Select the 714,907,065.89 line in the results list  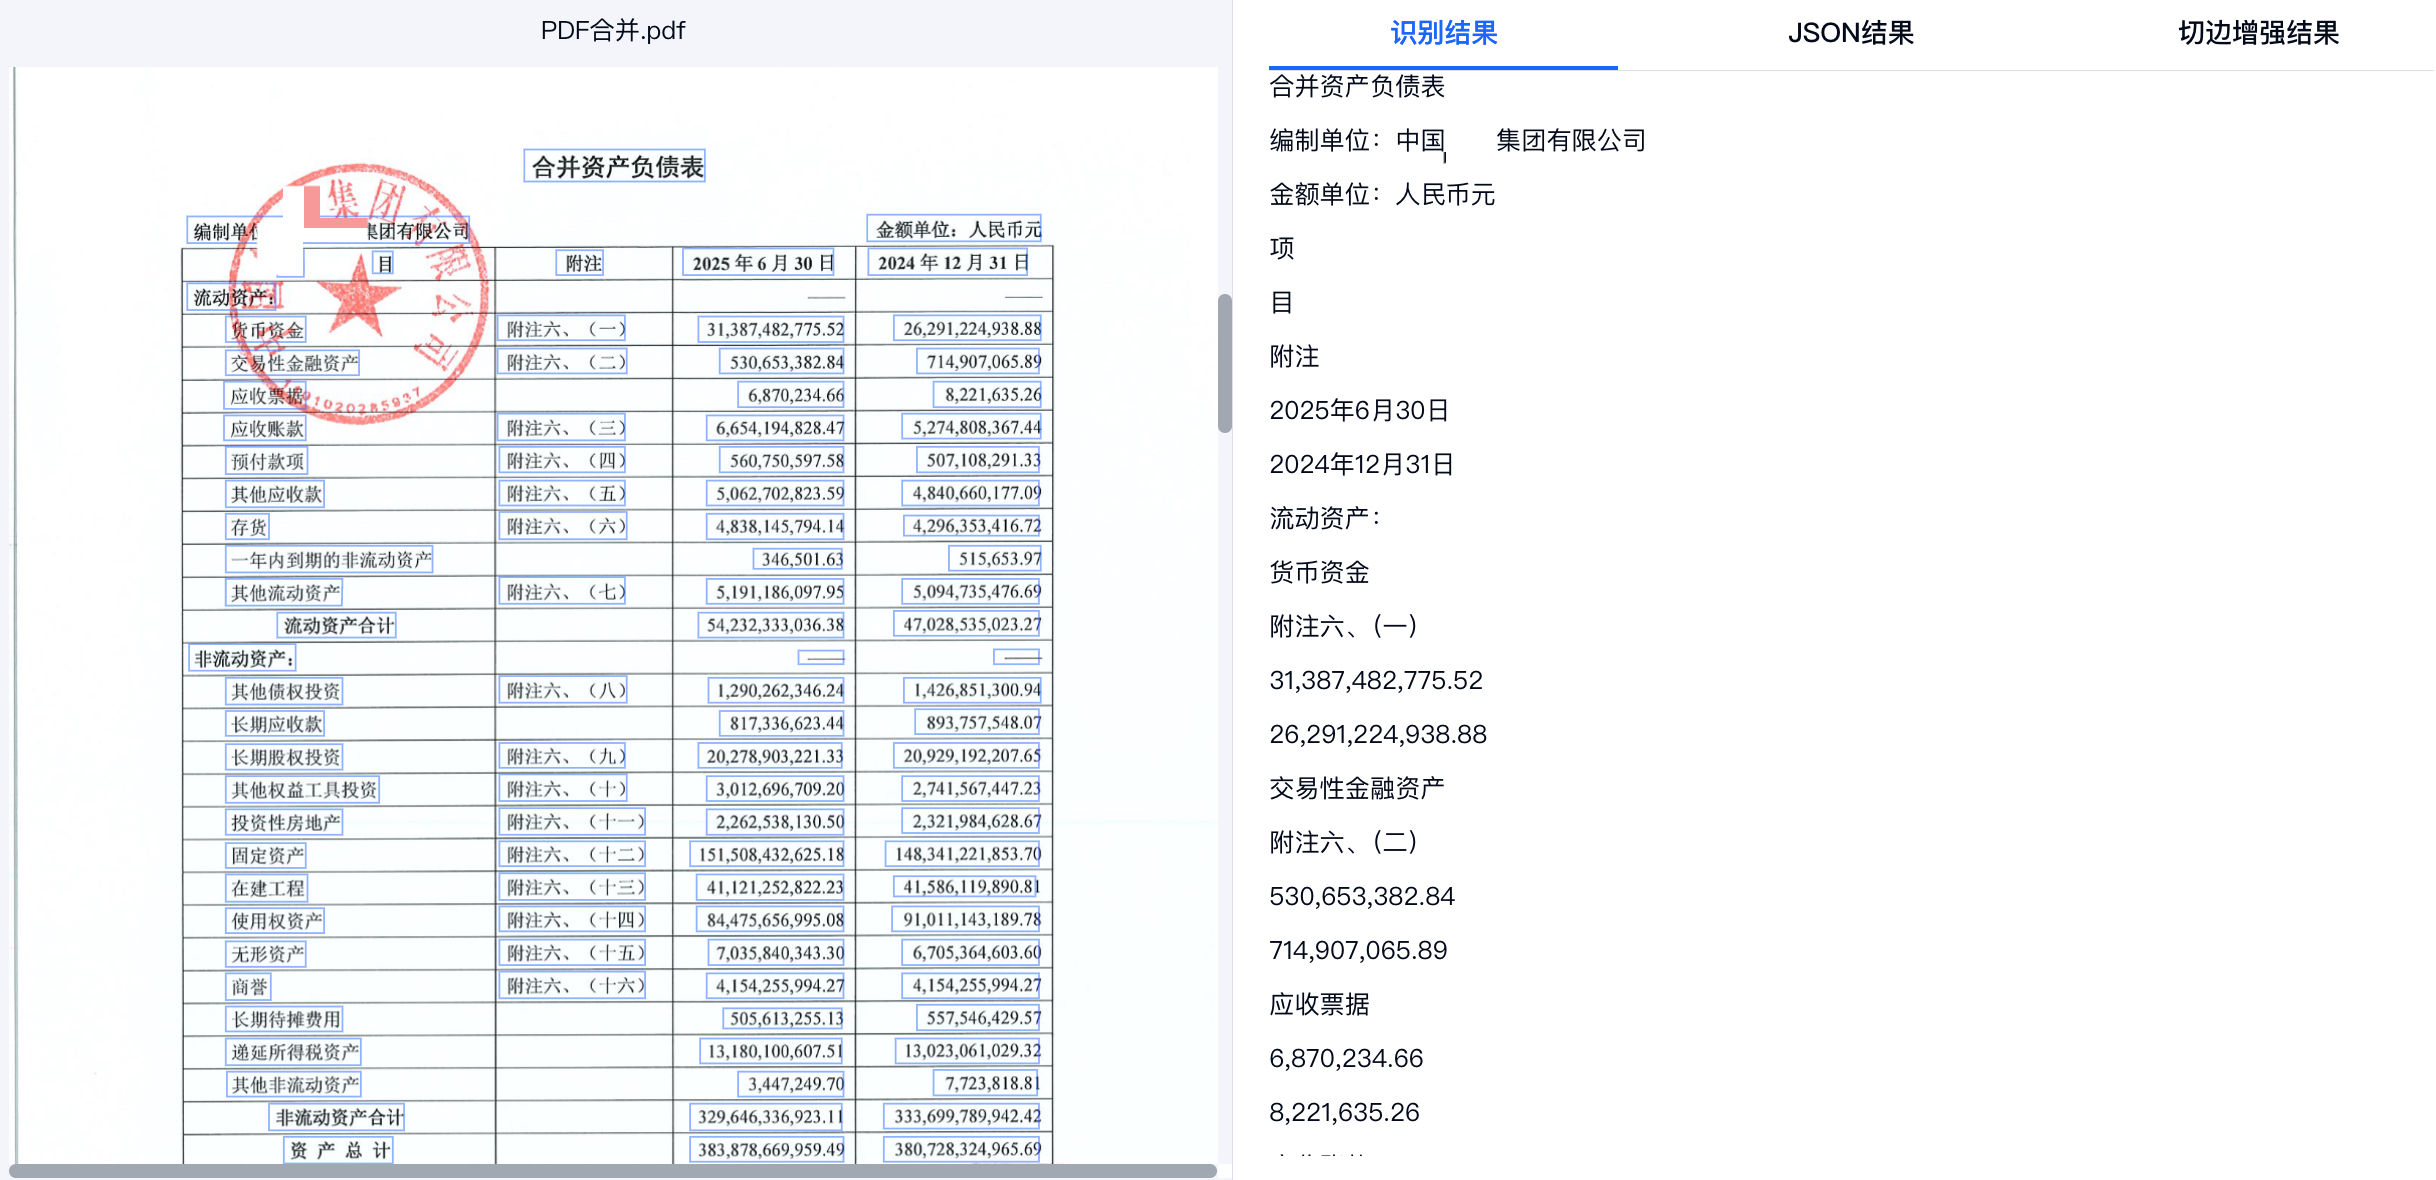click(x=1357, y=950)
